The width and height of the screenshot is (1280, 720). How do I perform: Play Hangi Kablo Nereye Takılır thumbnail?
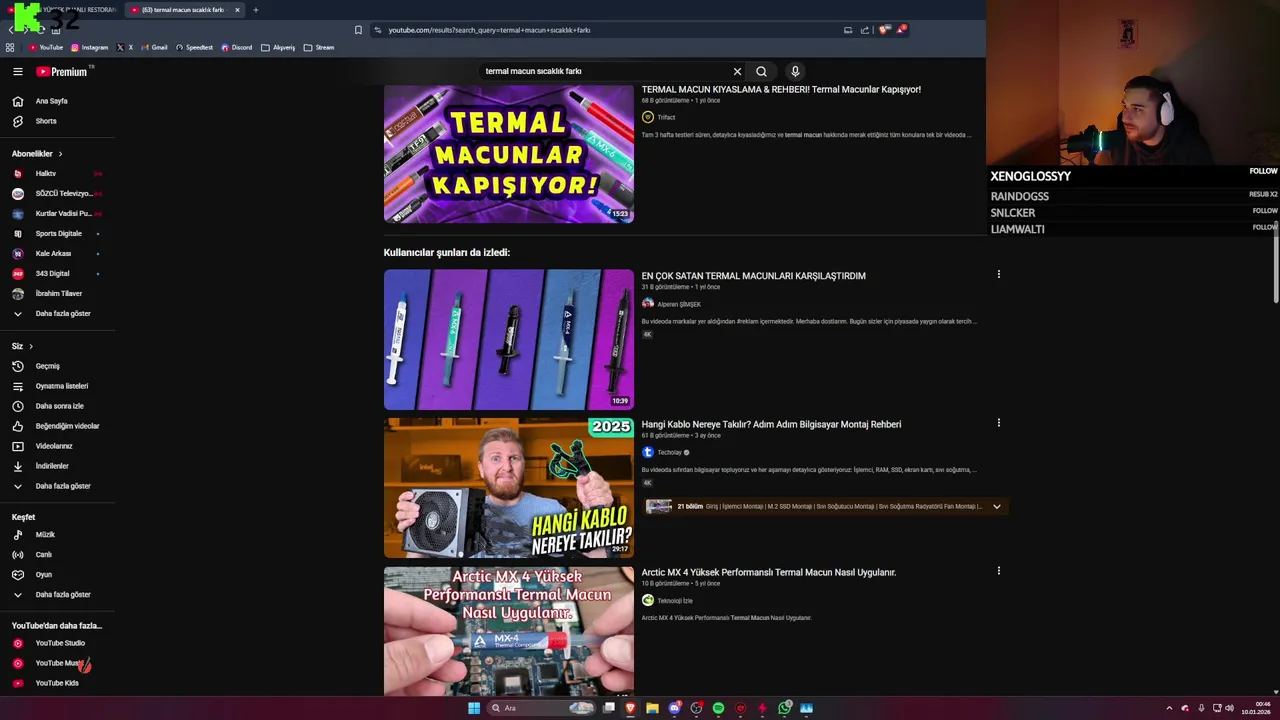pyautogui.click(x=508, y=487)
